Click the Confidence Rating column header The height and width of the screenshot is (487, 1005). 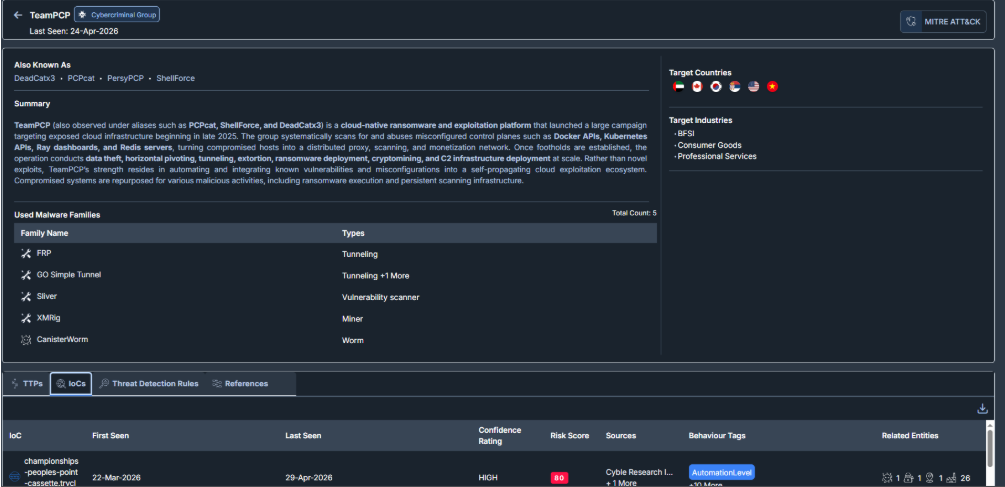500,436
